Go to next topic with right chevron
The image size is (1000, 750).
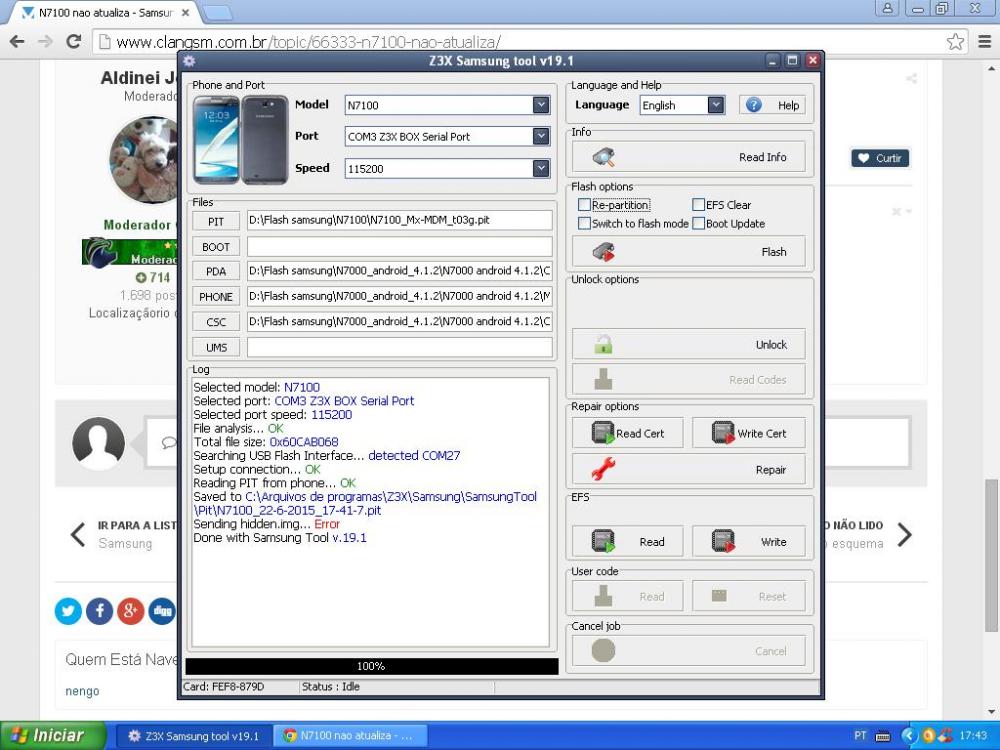tap(904, 534)
